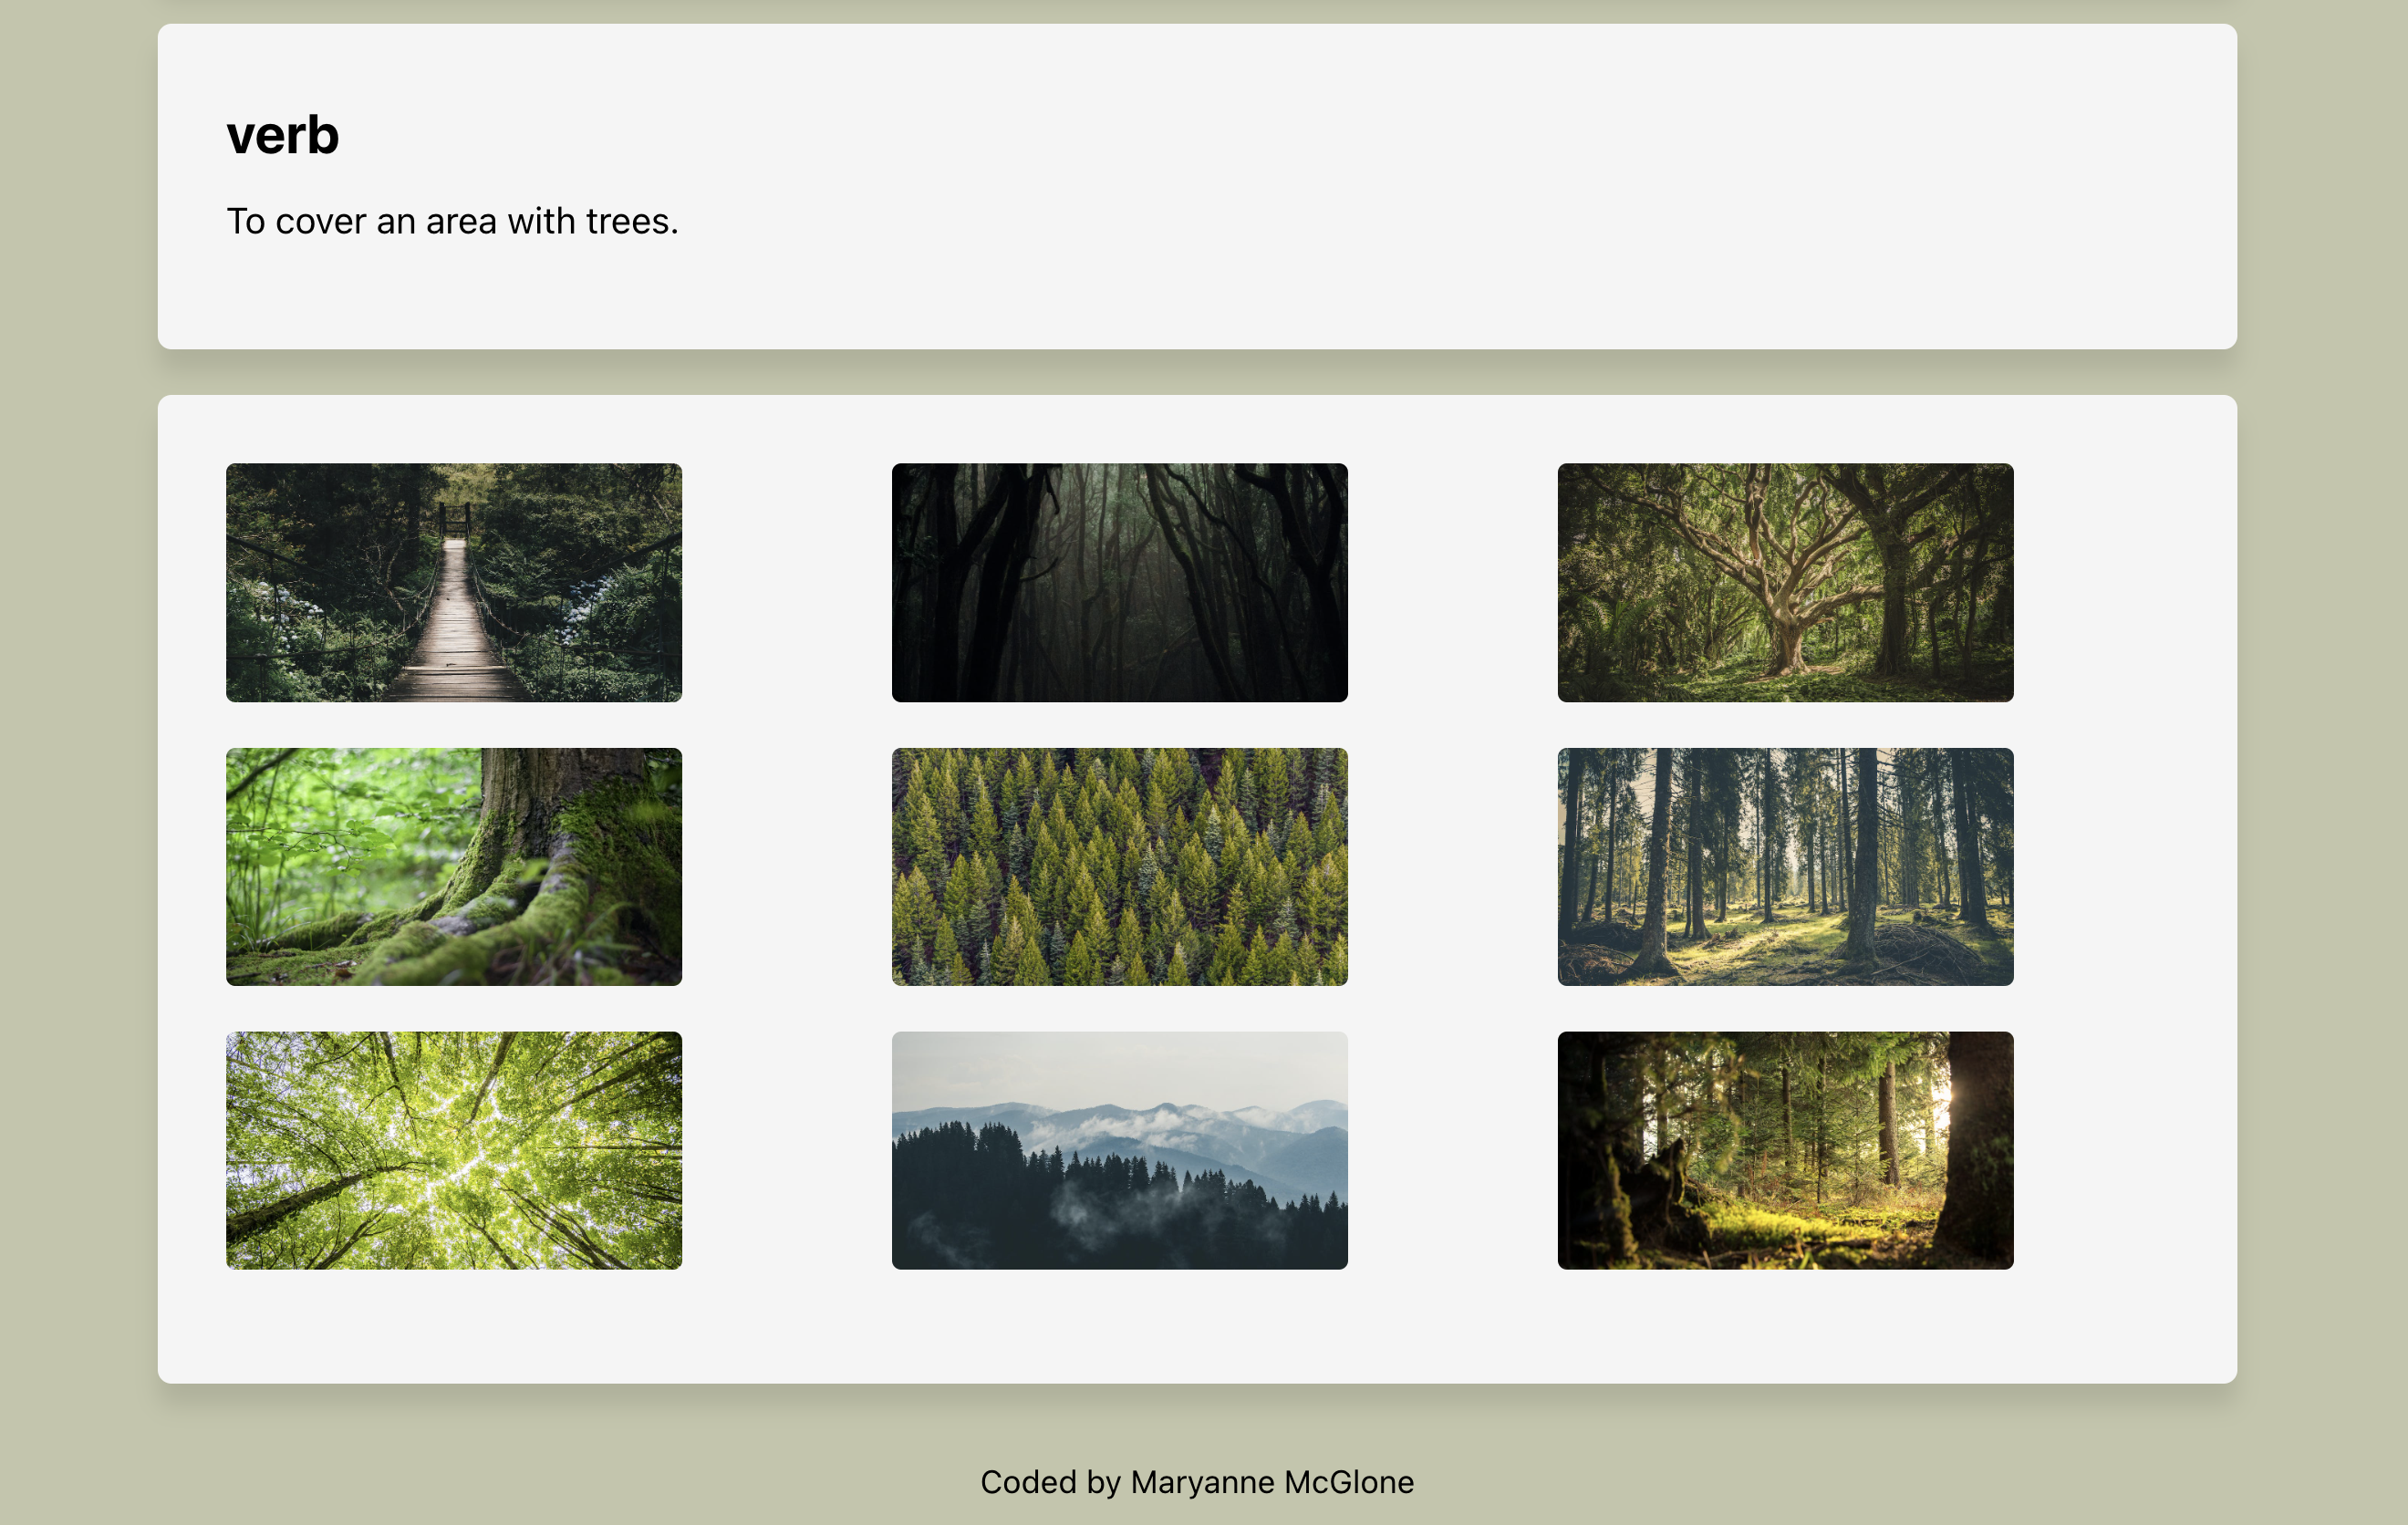The image size is (2408, 1525).
Task: Click the aerial pine forest grid image
Action: [1122, 866]
